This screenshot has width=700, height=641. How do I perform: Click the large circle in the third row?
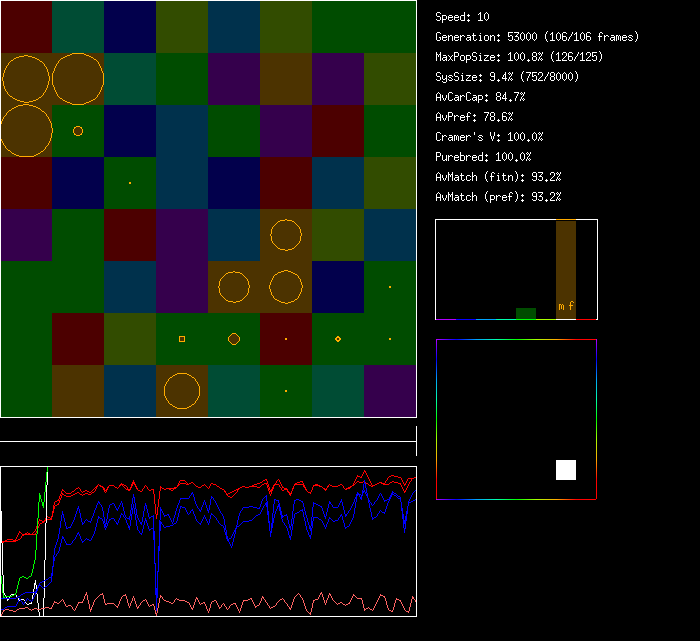pos(27,131)
